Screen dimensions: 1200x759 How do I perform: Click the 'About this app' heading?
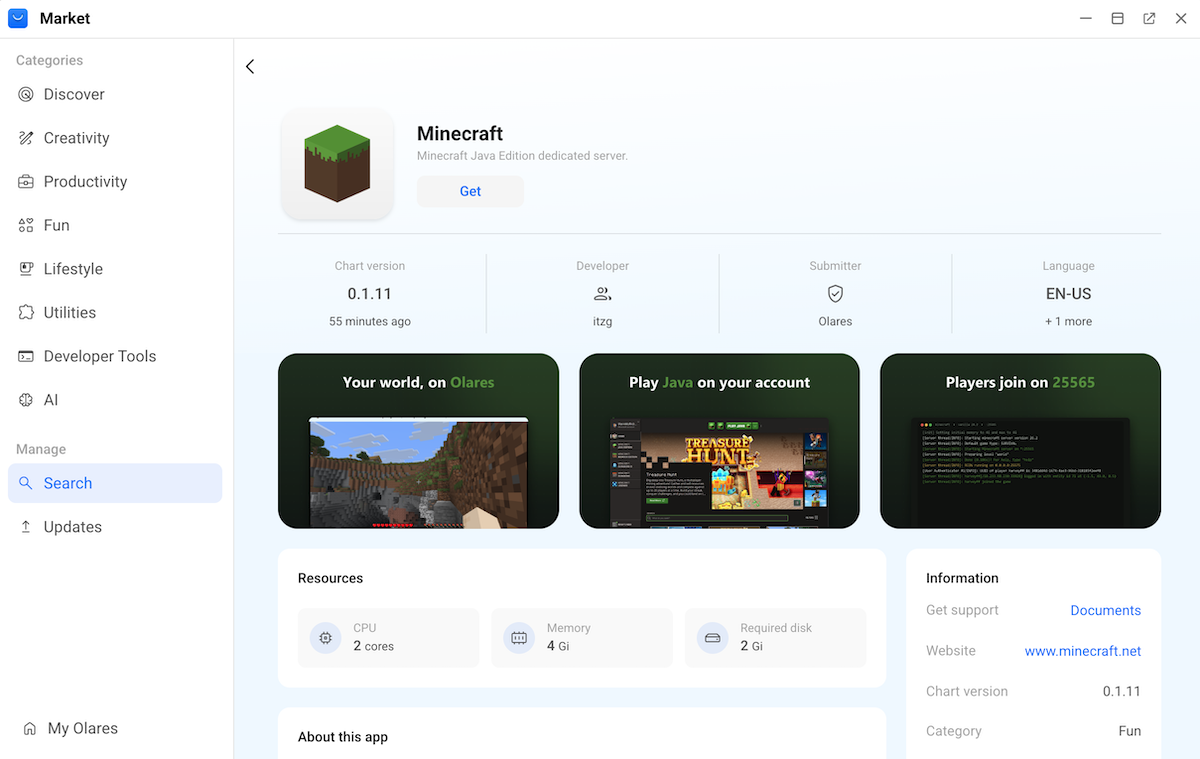[343, 737]
